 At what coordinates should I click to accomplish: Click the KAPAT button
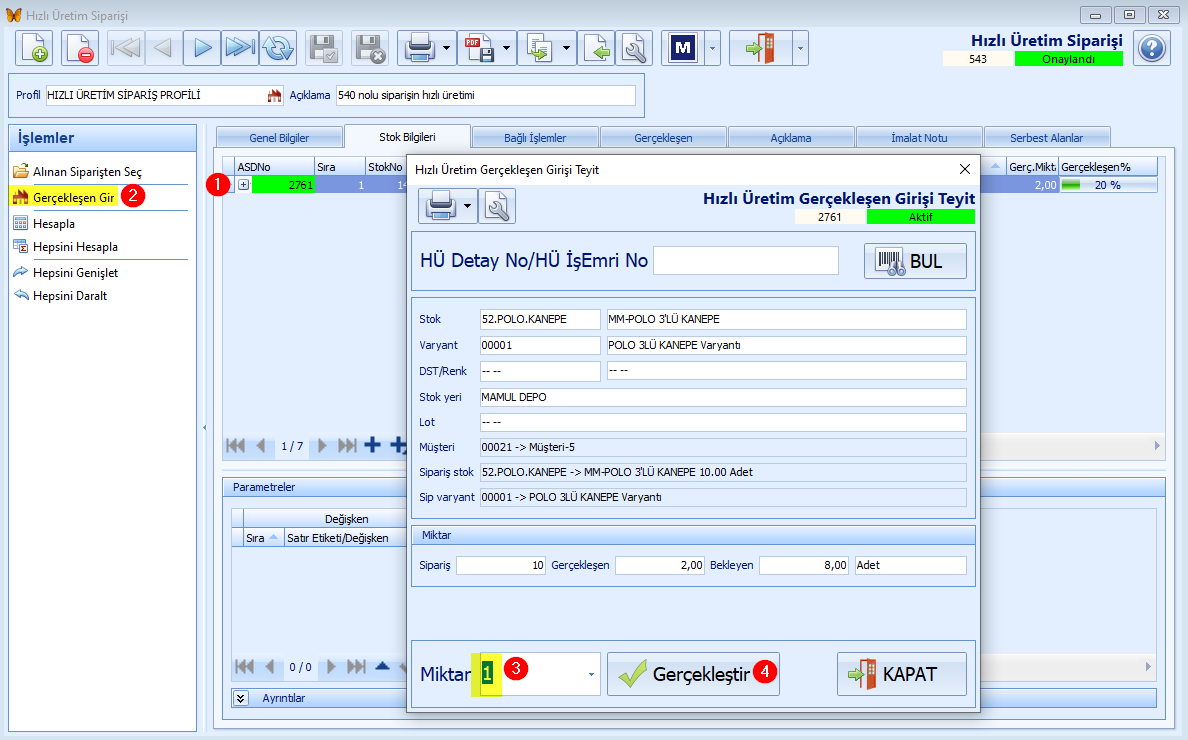pos(902,674)
